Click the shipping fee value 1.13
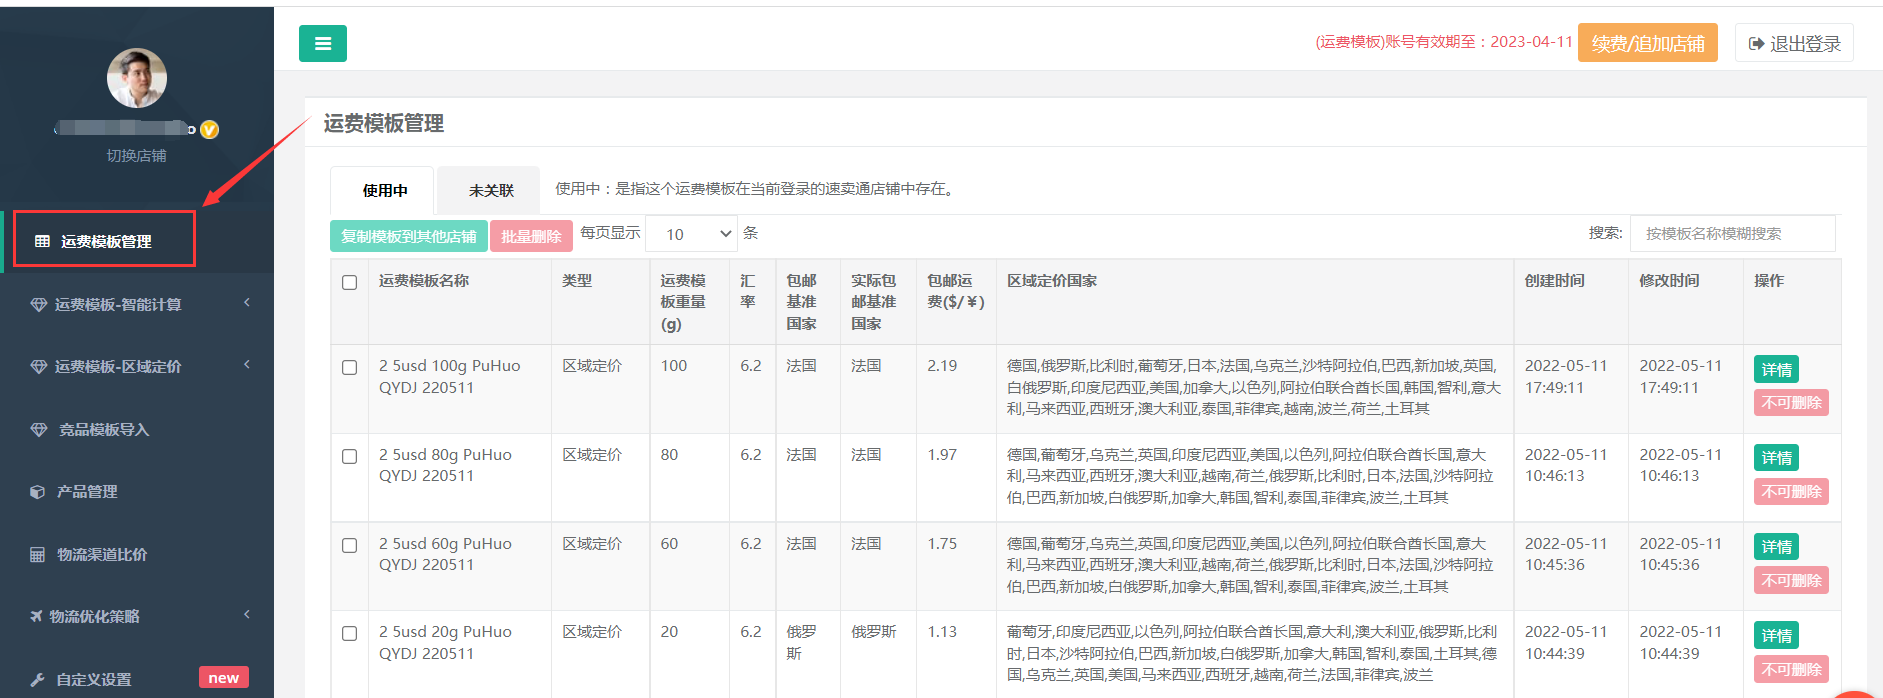 point(942,632)
